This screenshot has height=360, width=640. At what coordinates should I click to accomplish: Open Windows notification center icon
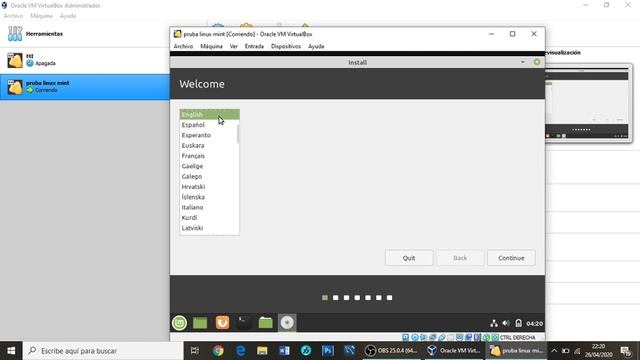tap(625, 351)
